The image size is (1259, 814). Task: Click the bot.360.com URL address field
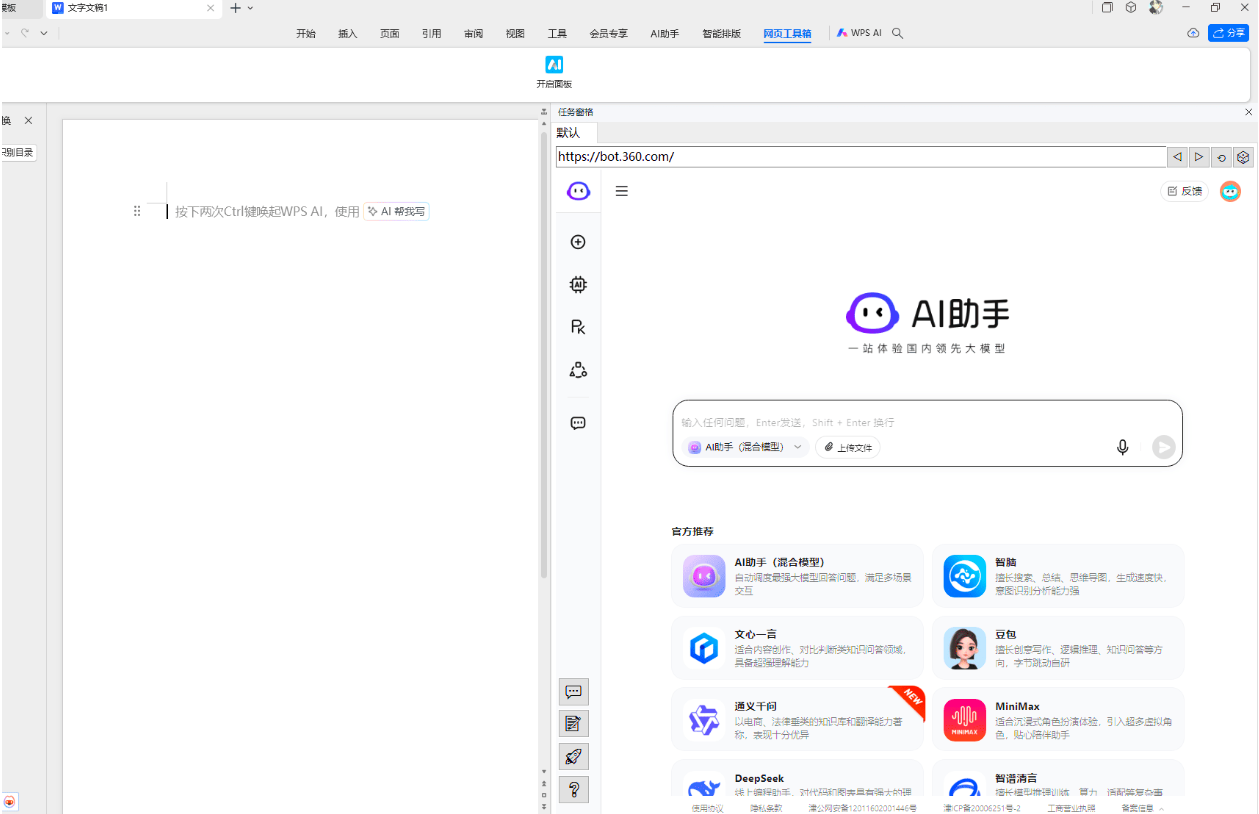point(861,157)
